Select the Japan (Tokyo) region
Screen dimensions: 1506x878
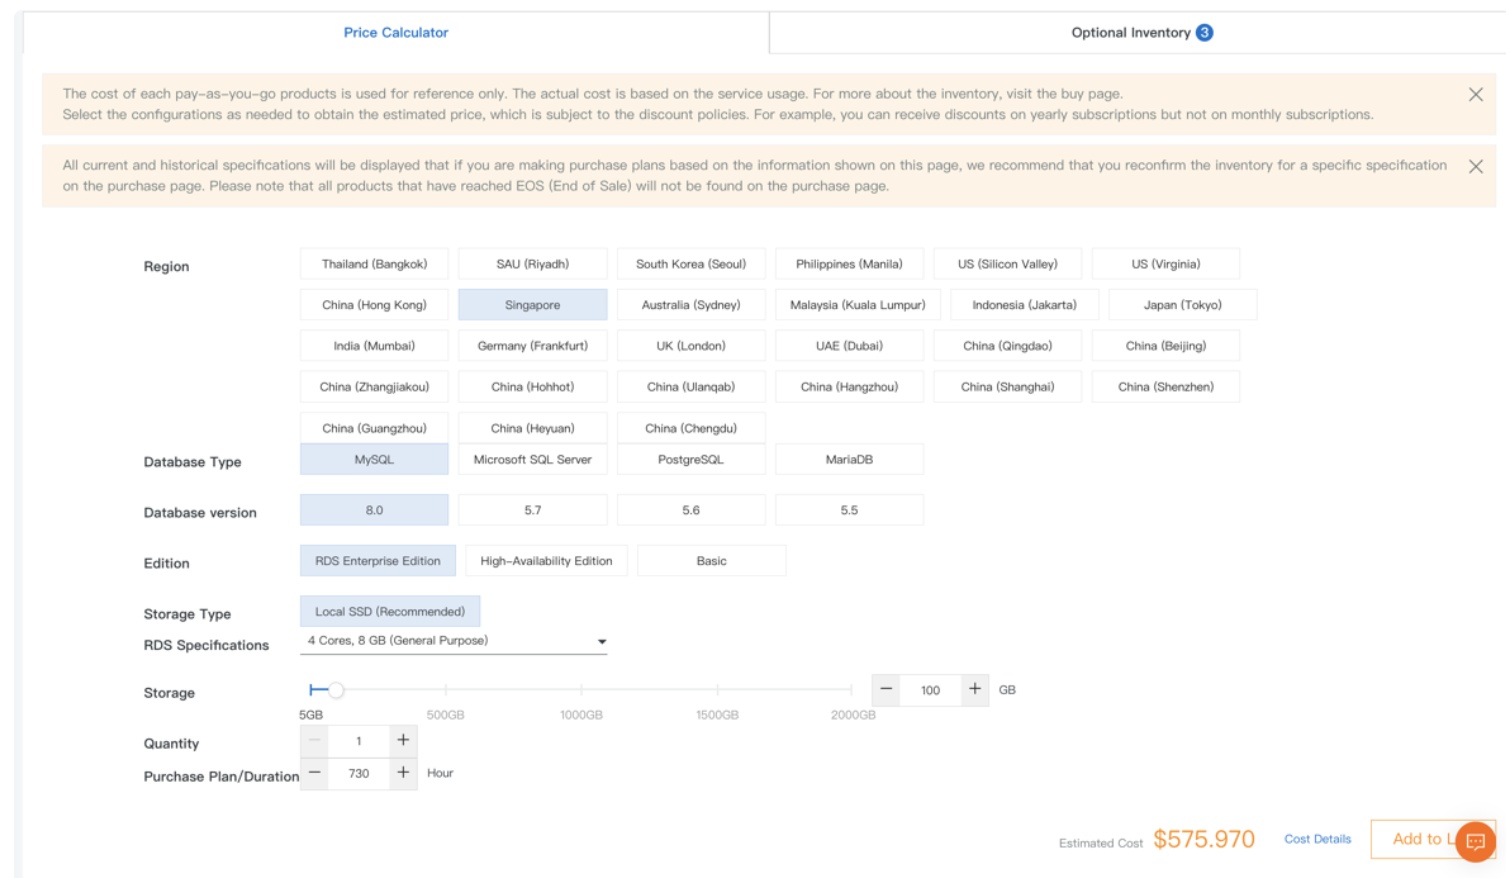[x=1182, y=304]
